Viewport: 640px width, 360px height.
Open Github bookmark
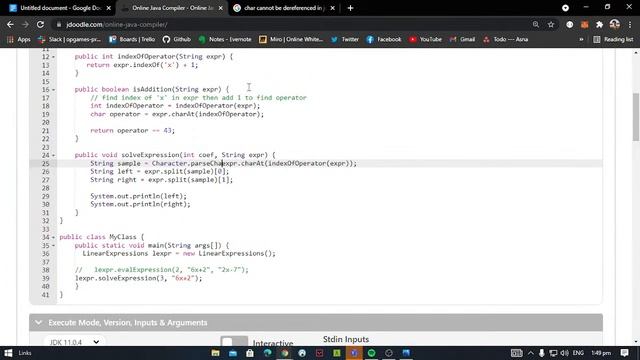[x=177, y=39]
